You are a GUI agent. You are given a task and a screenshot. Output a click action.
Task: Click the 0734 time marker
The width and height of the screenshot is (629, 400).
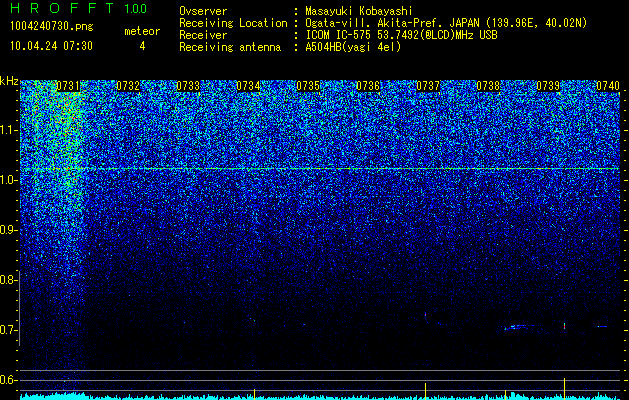click(x=248, y=86)
